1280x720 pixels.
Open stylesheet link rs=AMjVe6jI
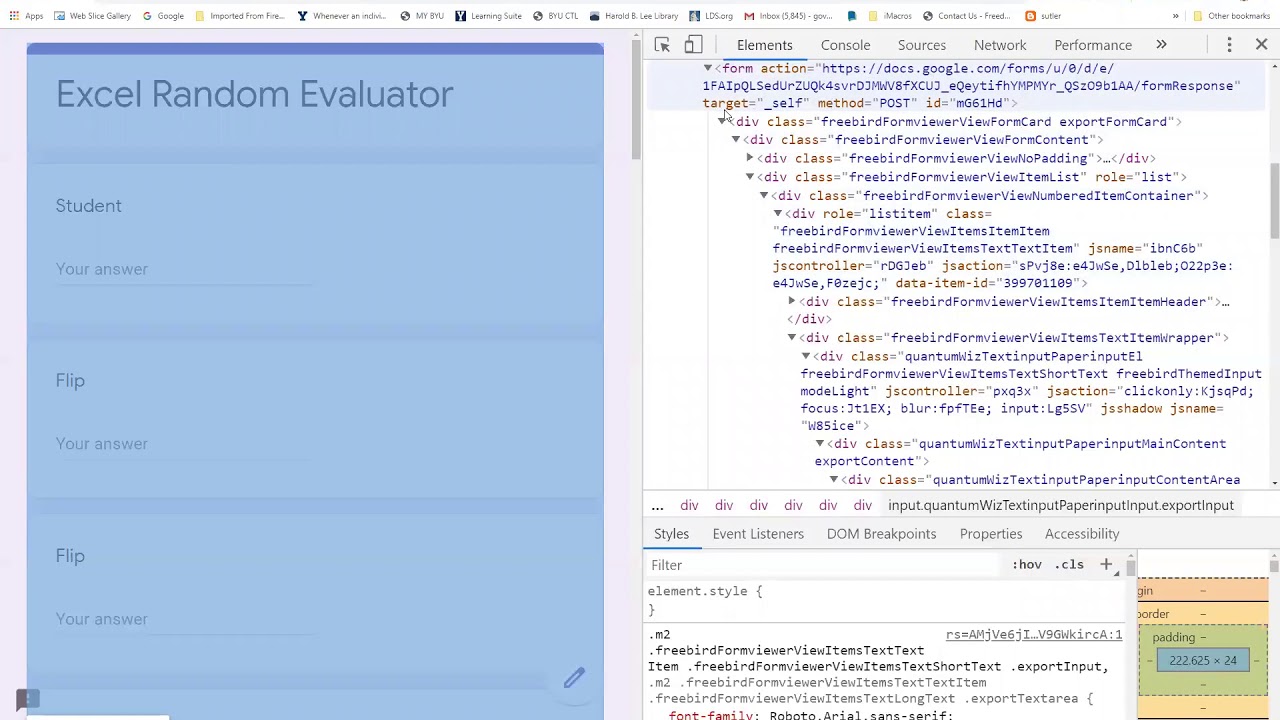(x=1034, y=635)
